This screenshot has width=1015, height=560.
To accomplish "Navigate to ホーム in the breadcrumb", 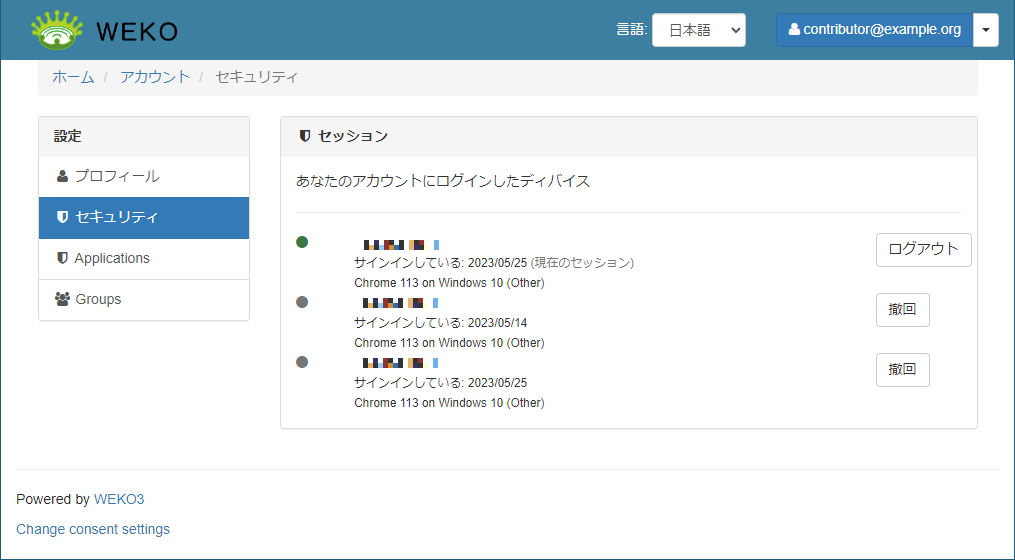I will (x=73, y=77).
